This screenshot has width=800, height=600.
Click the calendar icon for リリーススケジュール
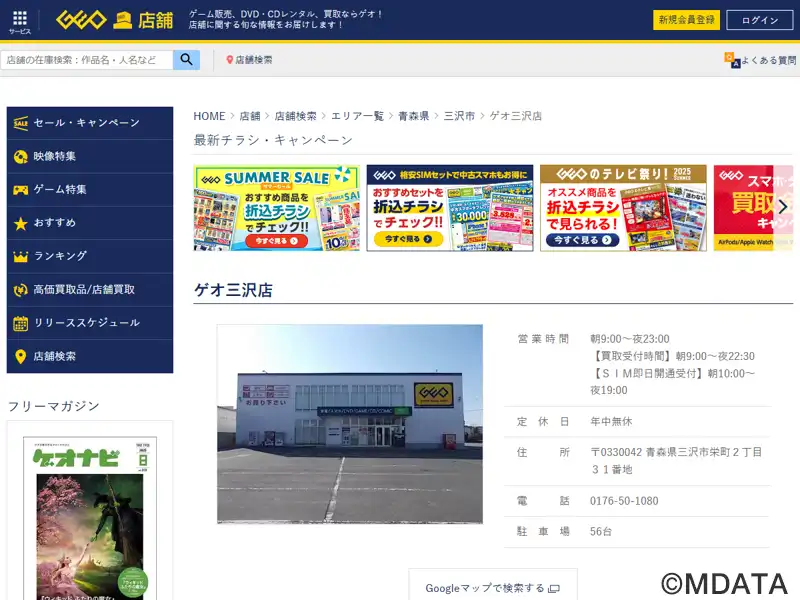pyautogui.click(x=20, y=323)
